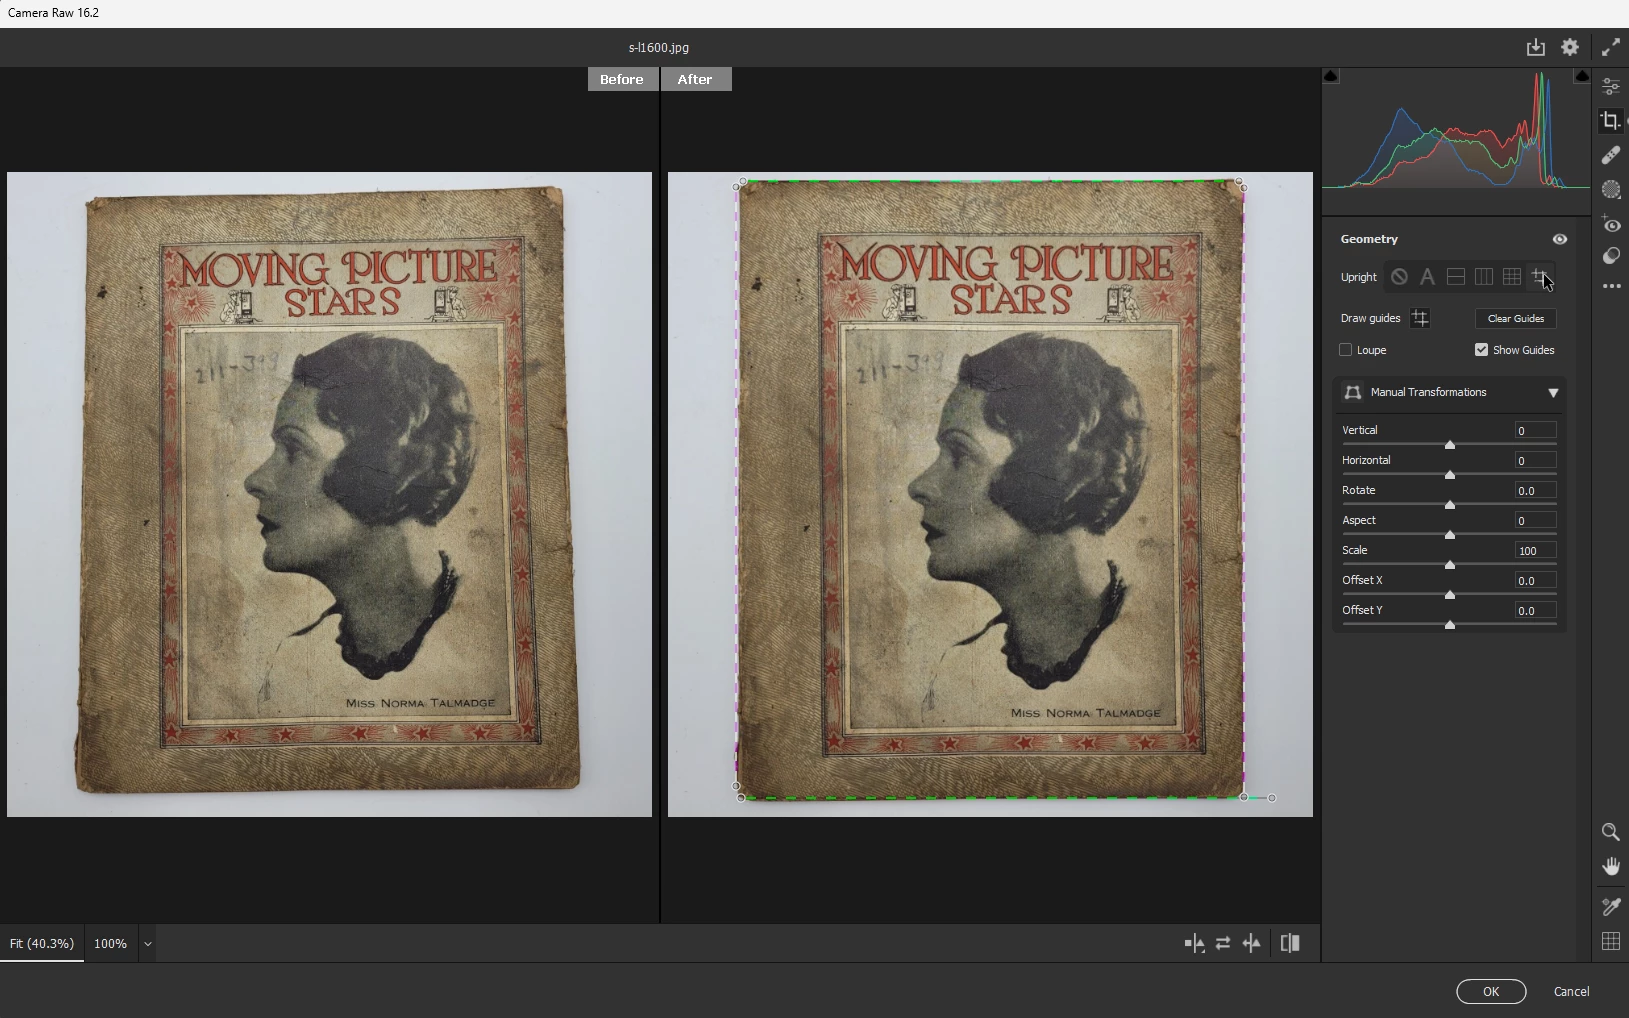Image resolution: width=1629 pixels, height=1018 pixels.
Task: Click the Upright label
Action: [x=1359, y=277]
